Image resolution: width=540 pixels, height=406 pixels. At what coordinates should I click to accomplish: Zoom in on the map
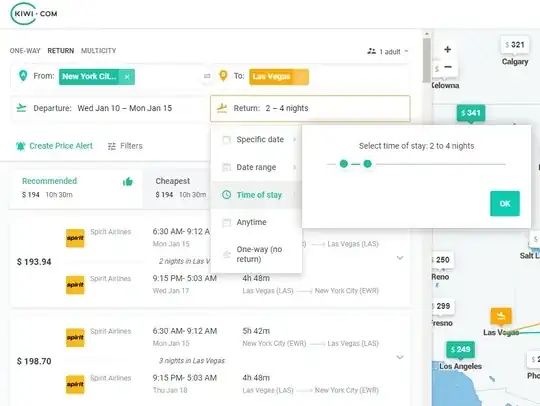[x=447, y=50]
